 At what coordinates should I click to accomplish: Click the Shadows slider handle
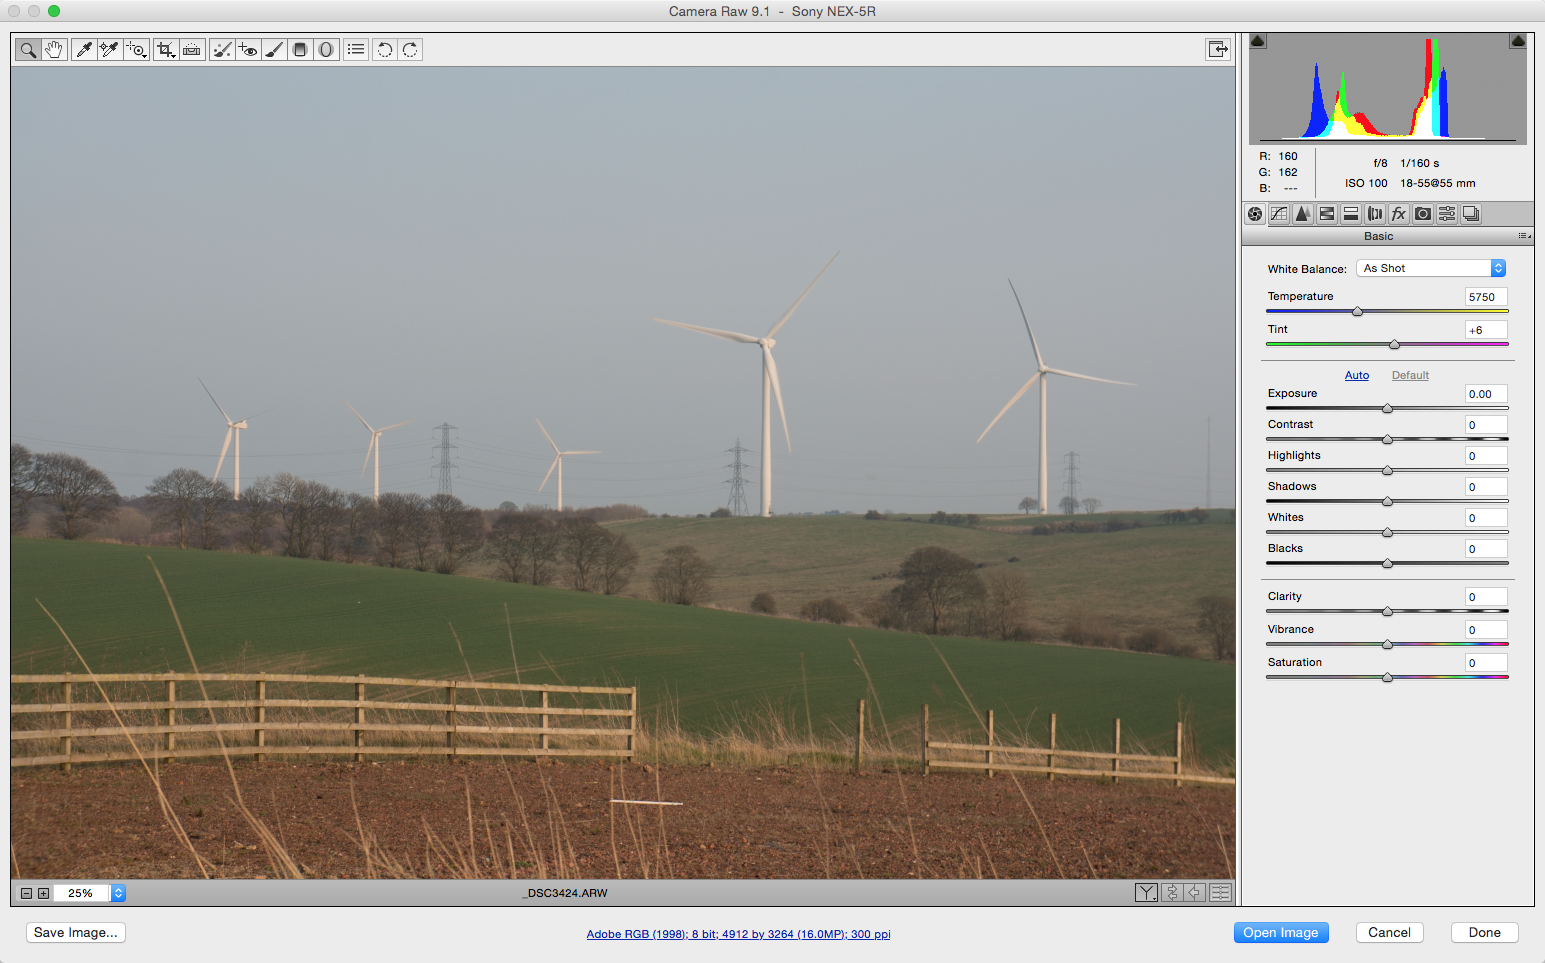(1387, 502)
